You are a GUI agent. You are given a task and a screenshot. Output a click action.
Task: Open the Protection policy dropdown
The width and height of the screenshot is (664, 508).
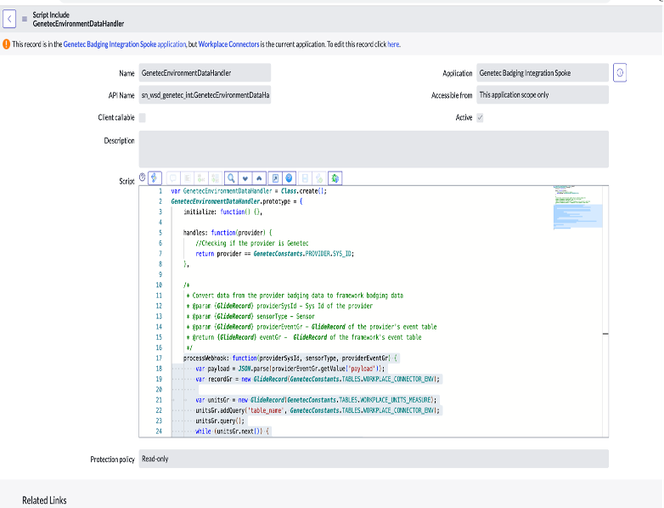click(373, 459)
